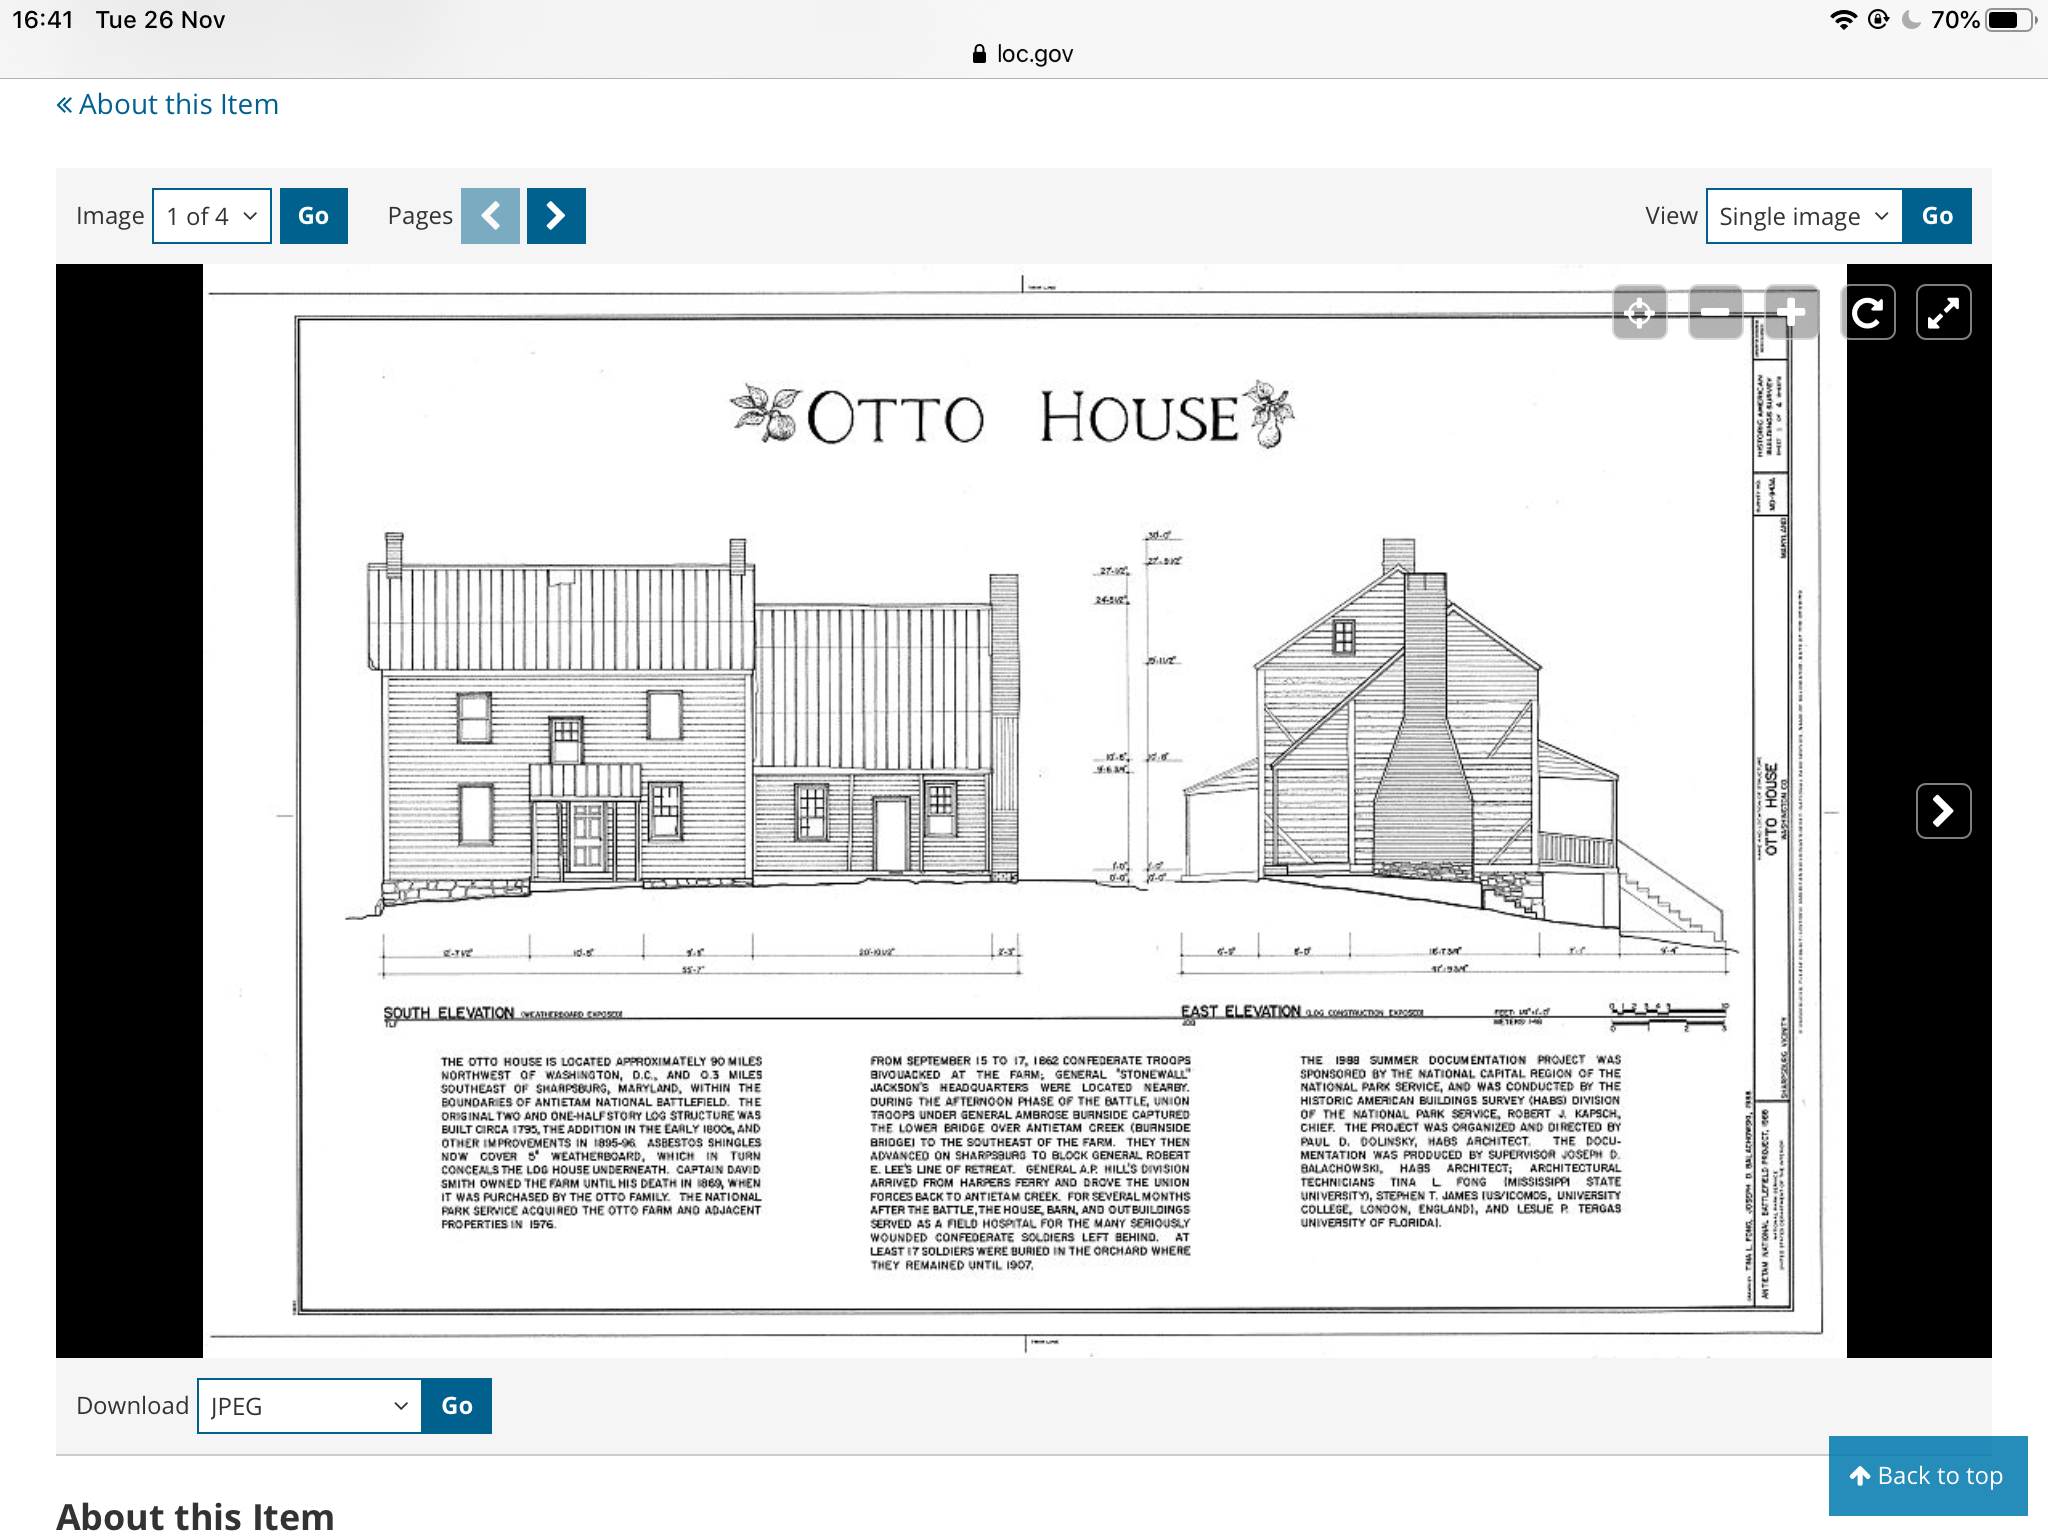Viewport: 2048px width, 1536px height.
Task: Open the 'About this Item' link
Action: pos(168,104)
